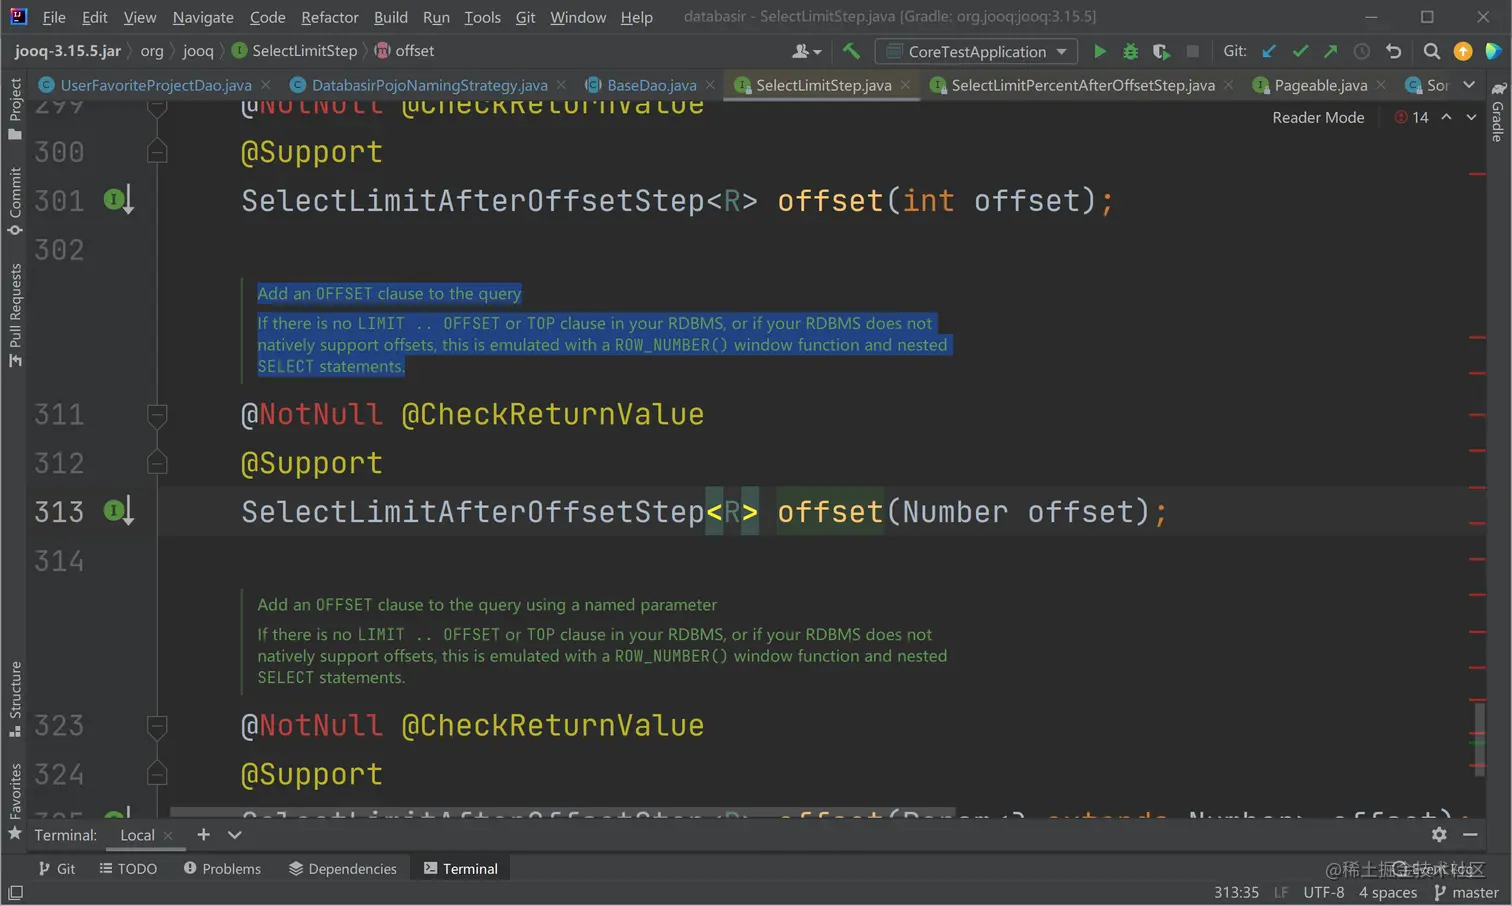Click the UTF-8 file encoding widget
The width and height of the screenshot is (1512, 906).
[1323, 892]
